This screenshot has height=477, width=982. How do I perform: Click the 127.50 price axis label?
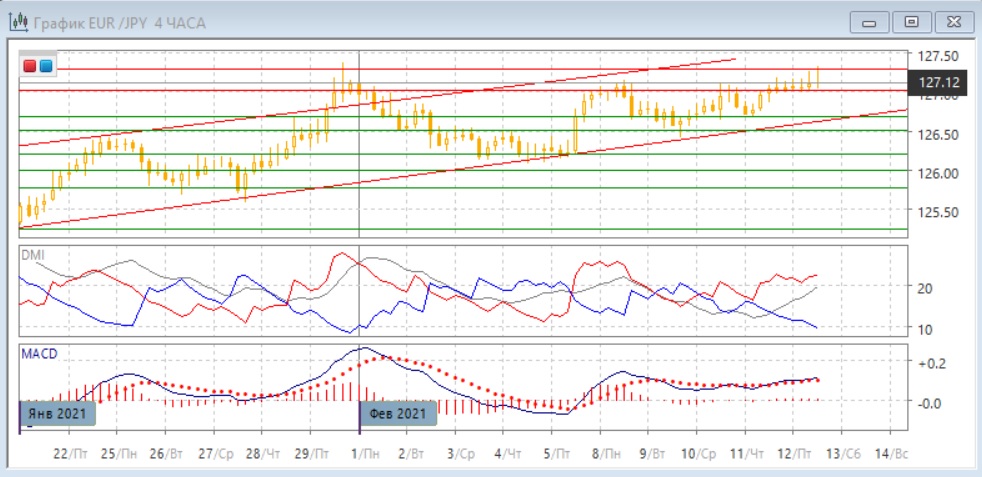point(939,56)
